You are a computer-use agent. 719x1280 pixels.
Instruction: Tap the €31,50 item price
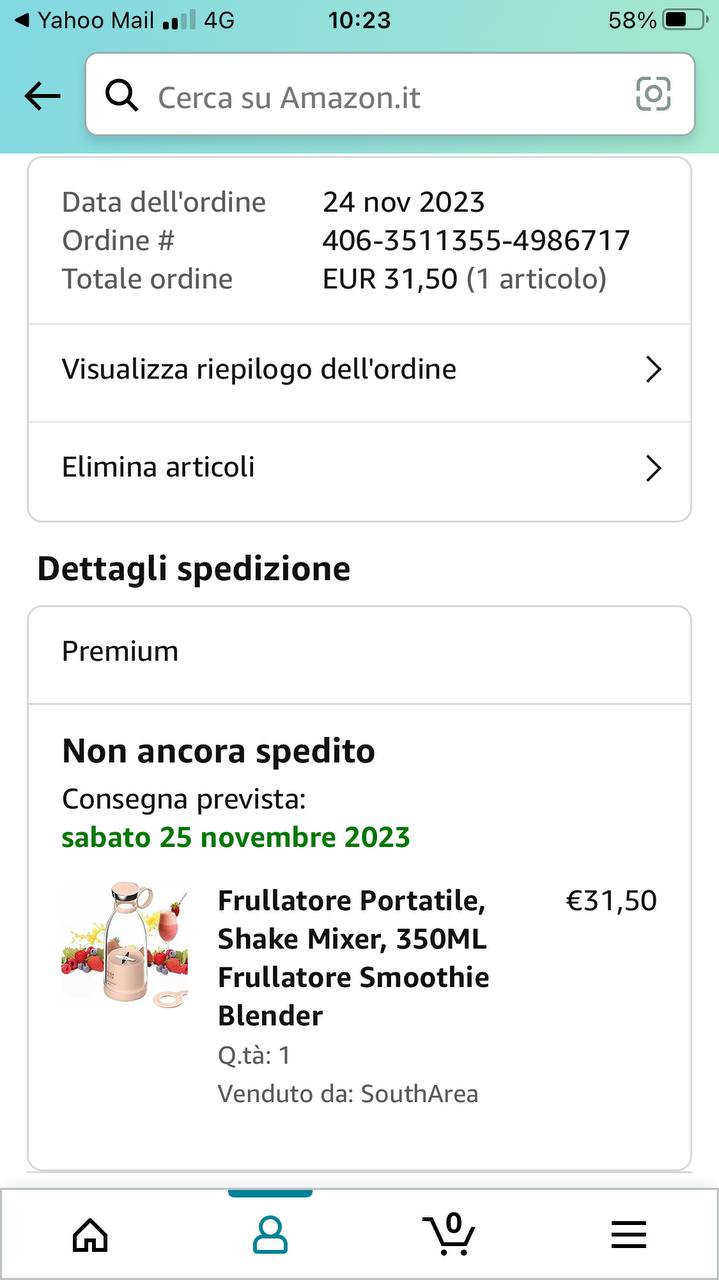tap(612, 901)
